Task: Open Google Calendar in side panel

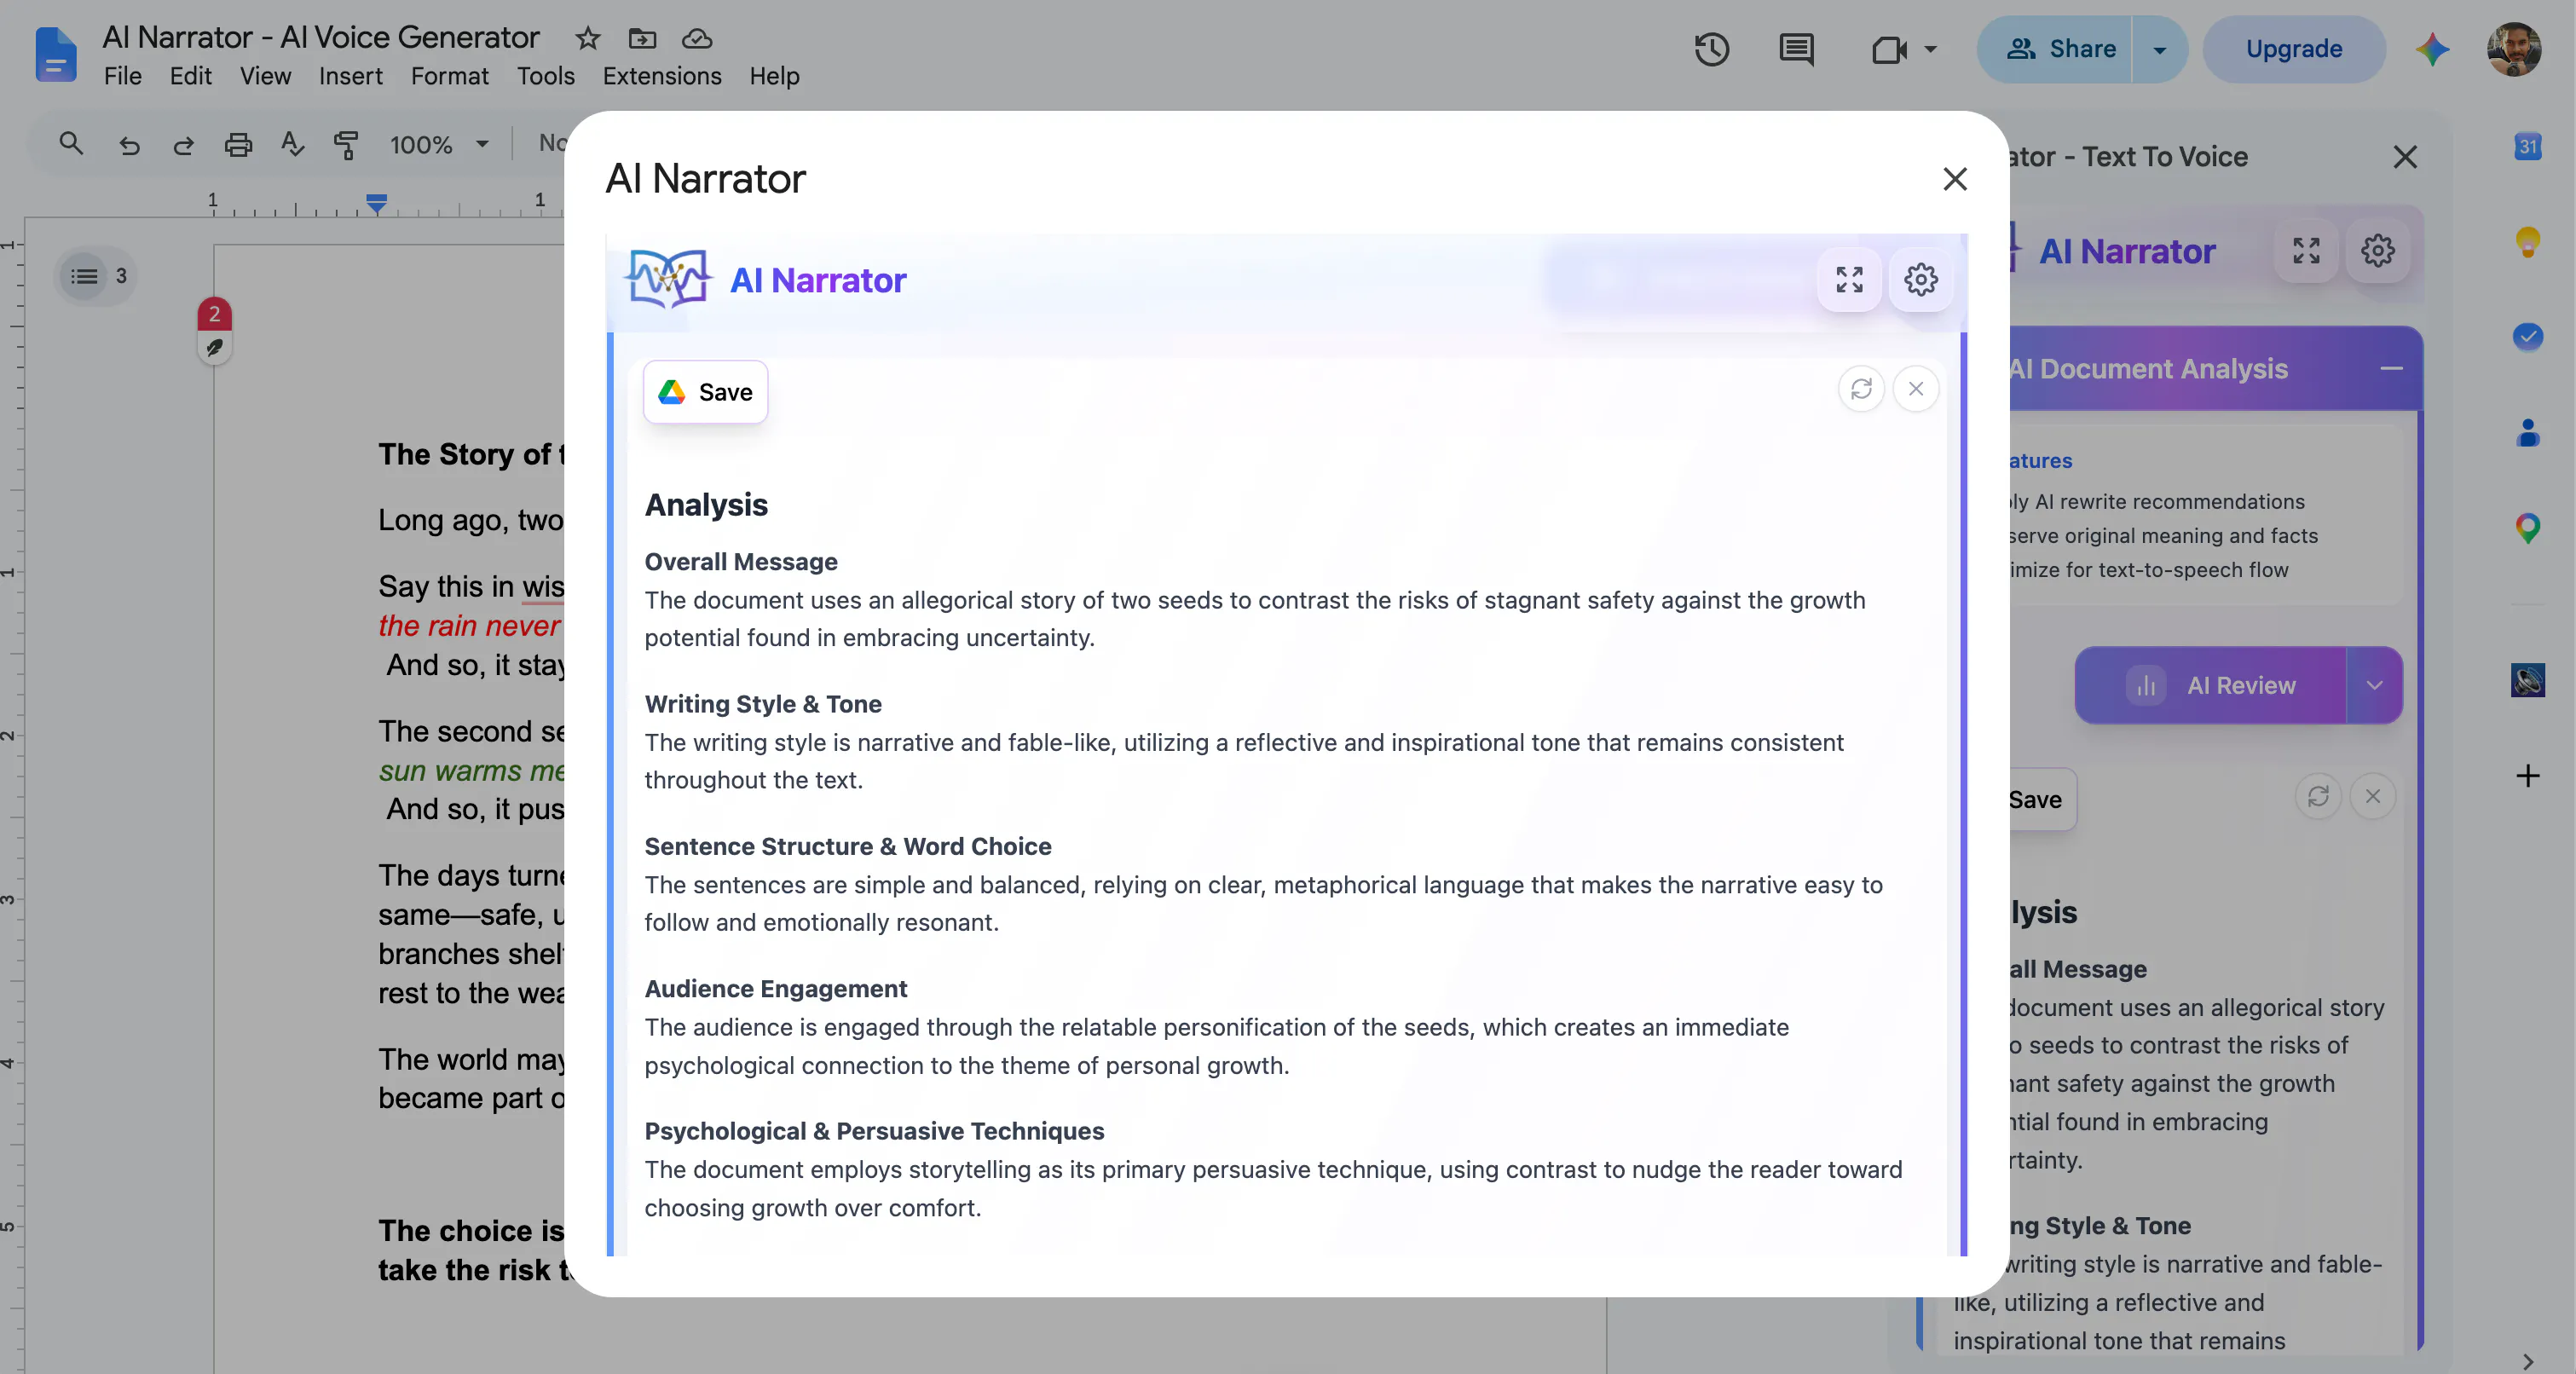Action: (x=2528, y=146)
